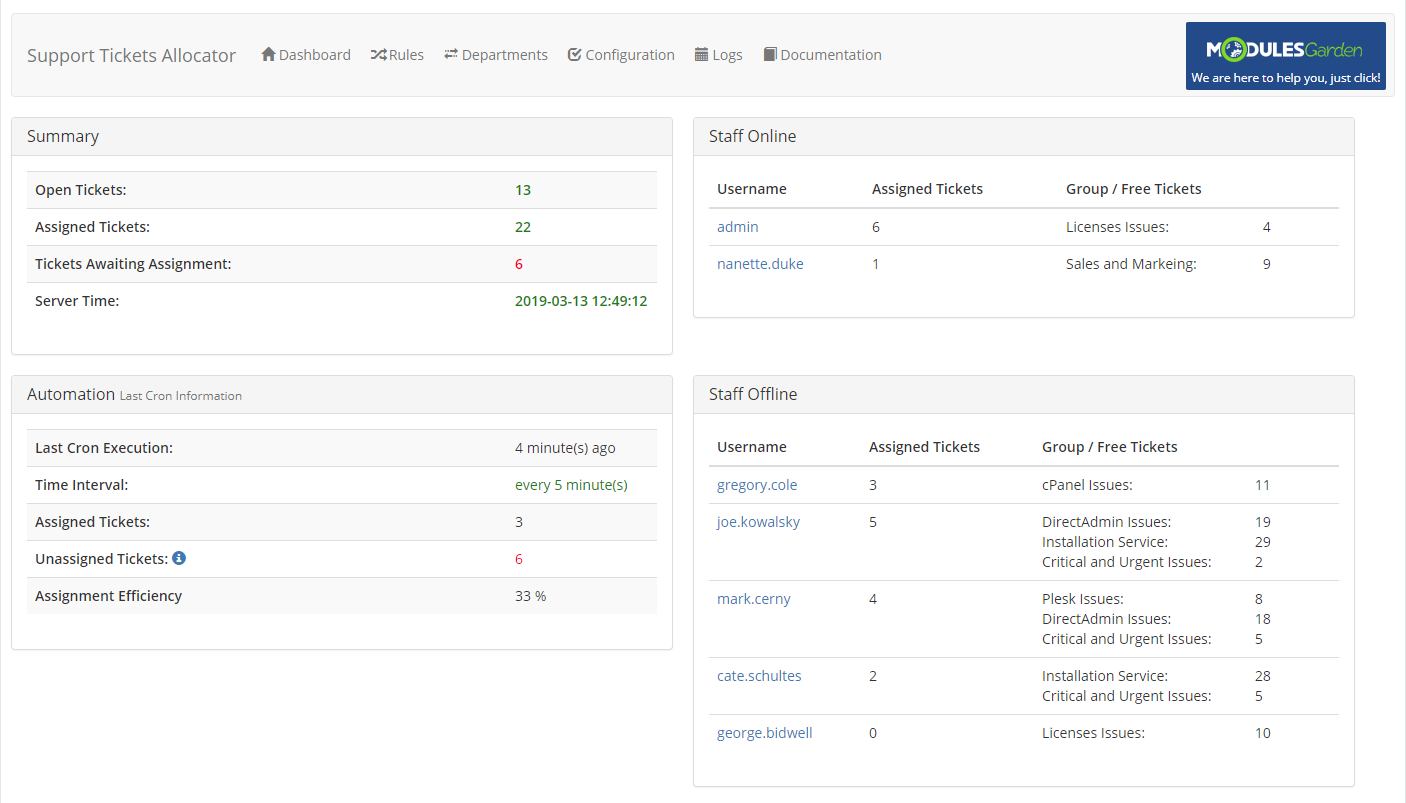Click the Support Tickets Allocator title
1406x803 pixels.
pyautogui.click(x=131, y=55)
